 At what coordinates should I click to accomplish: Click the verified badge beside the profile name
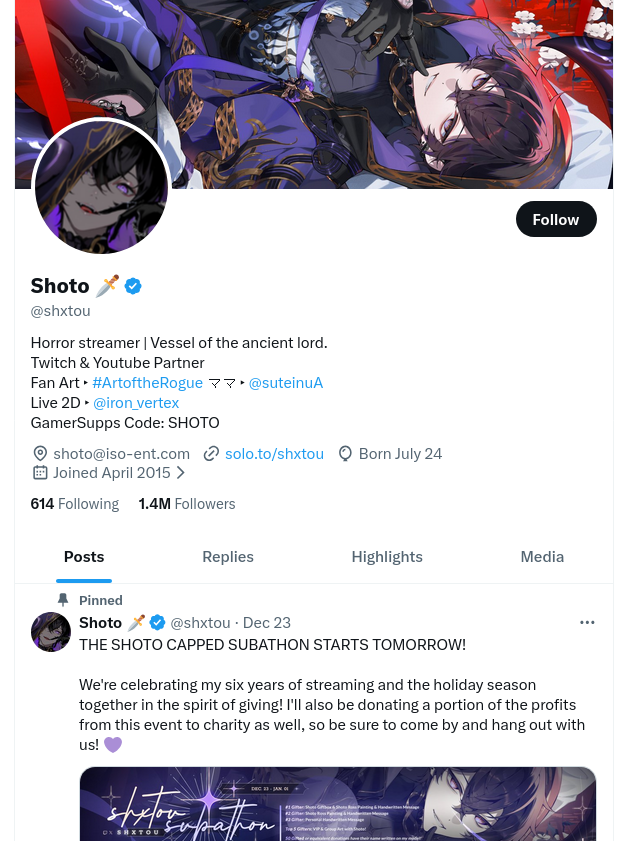133,286
